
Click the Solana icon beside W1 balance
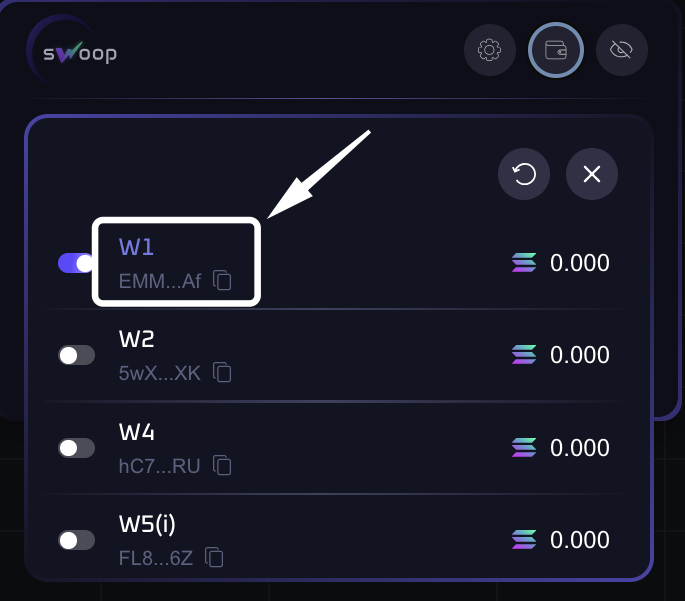click(524, 263)
